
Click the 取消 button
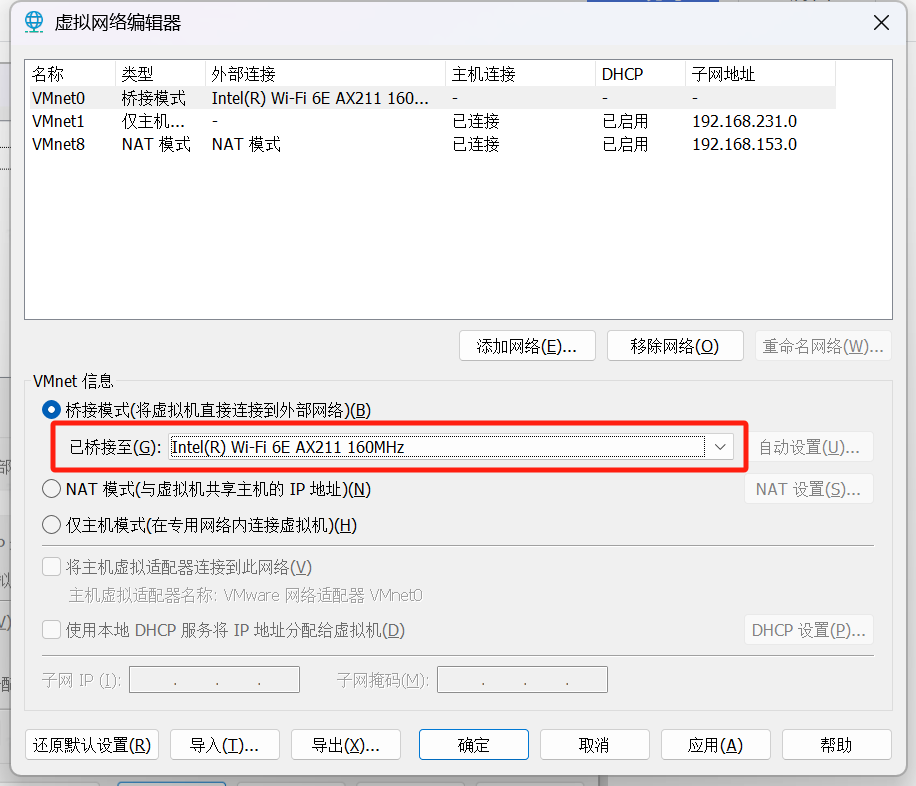[595, 745]
